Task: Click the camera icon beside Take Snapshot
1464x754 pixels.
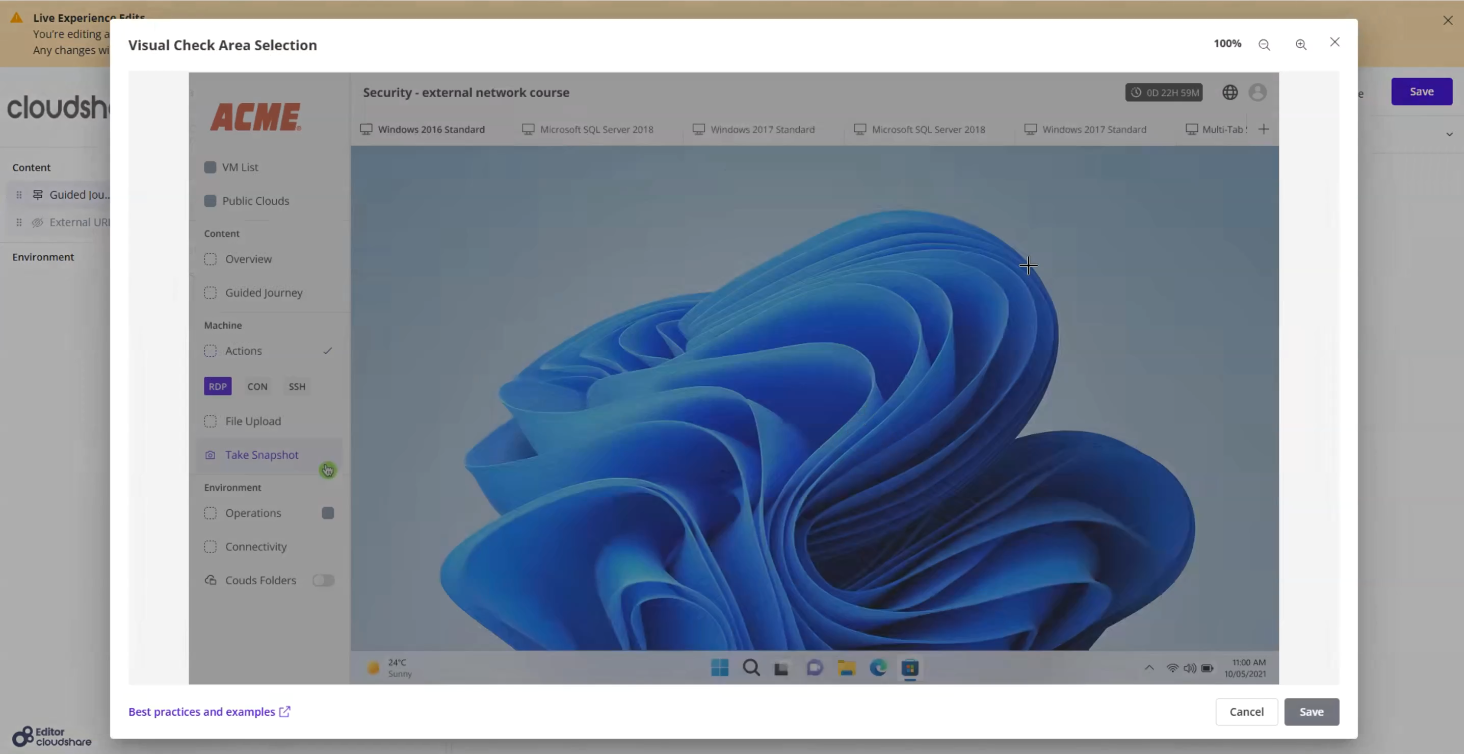Action: 210,455
